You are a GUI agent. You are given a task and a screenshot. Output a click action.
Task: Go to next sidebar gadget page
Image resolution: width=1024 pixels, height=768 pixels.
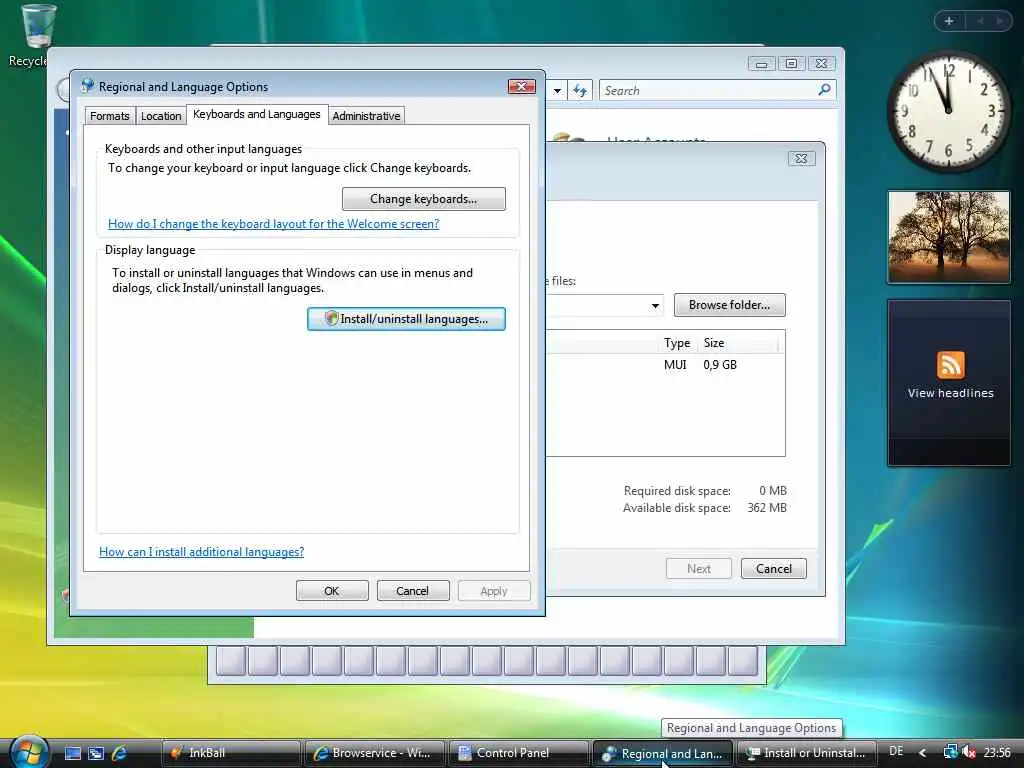pyautogui.click(x=1000, y=21)
